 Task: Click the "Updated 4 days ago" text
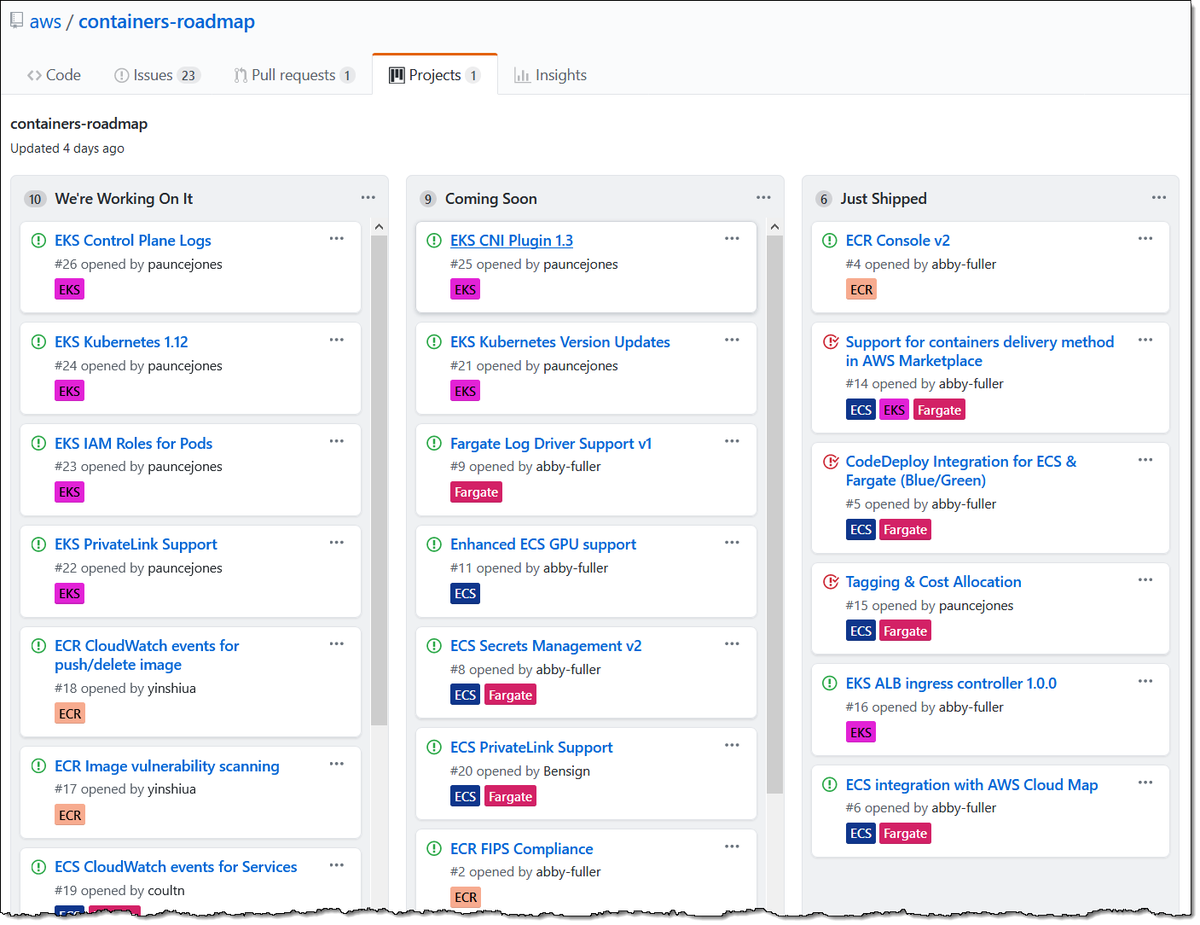(x=68, y=148)
